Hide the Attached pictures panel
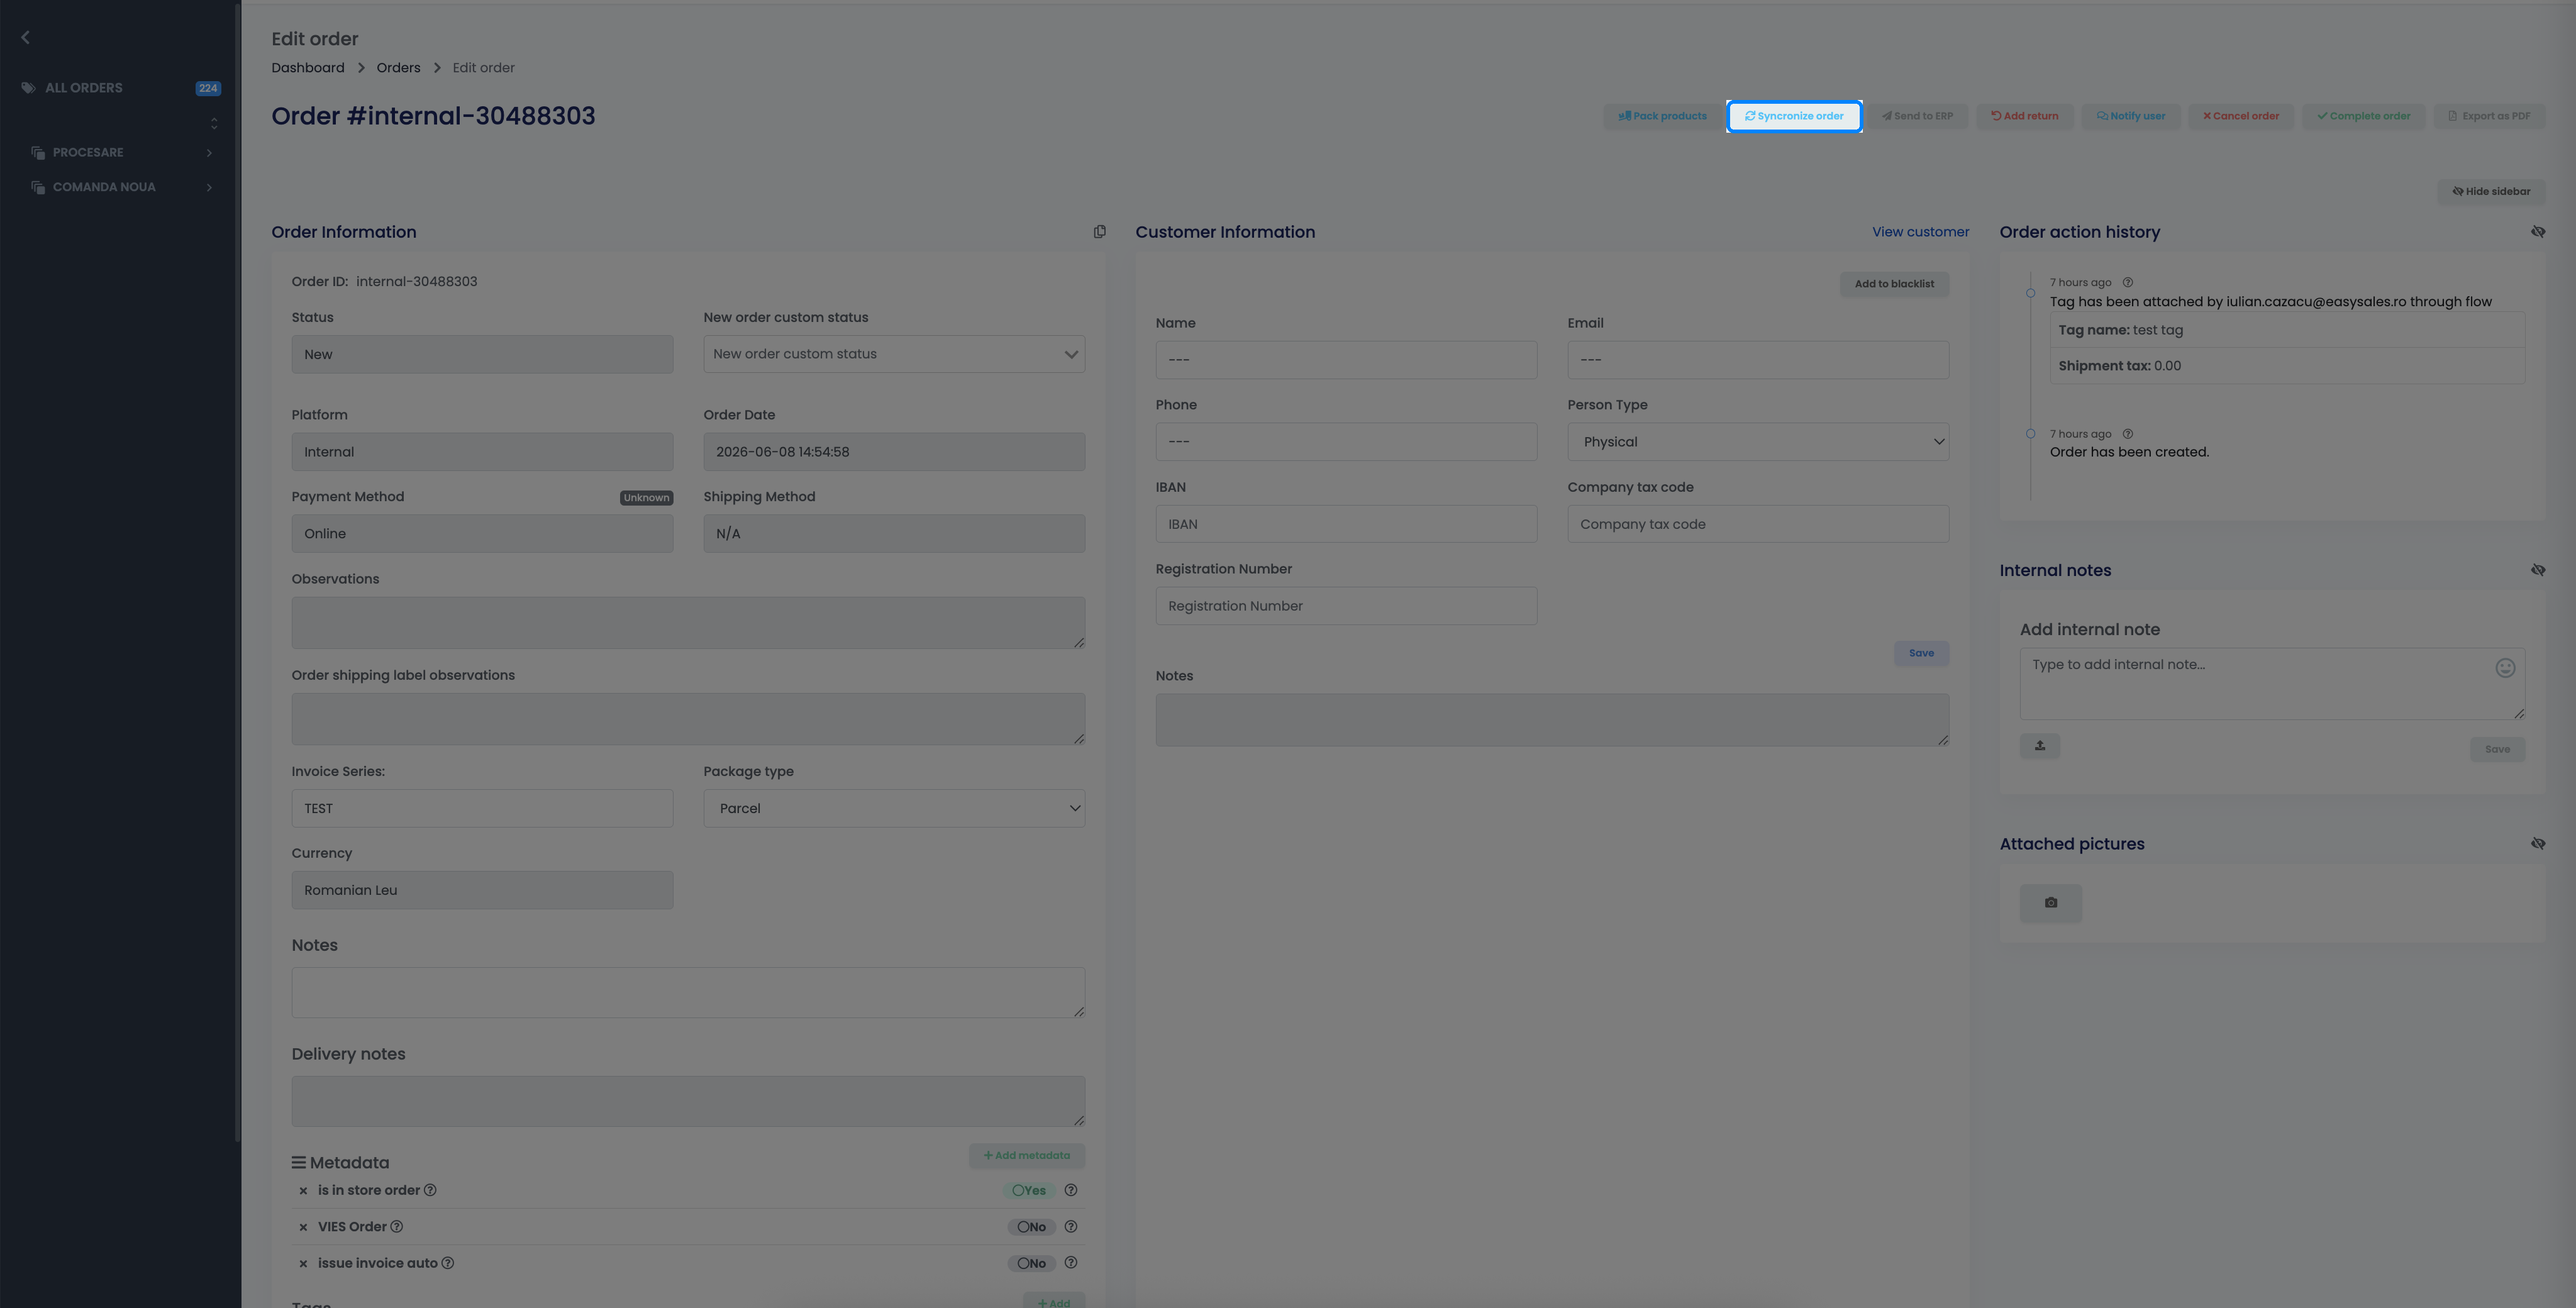Viewport: 2576px width, 1308px height. click(x=2537, y=844)
